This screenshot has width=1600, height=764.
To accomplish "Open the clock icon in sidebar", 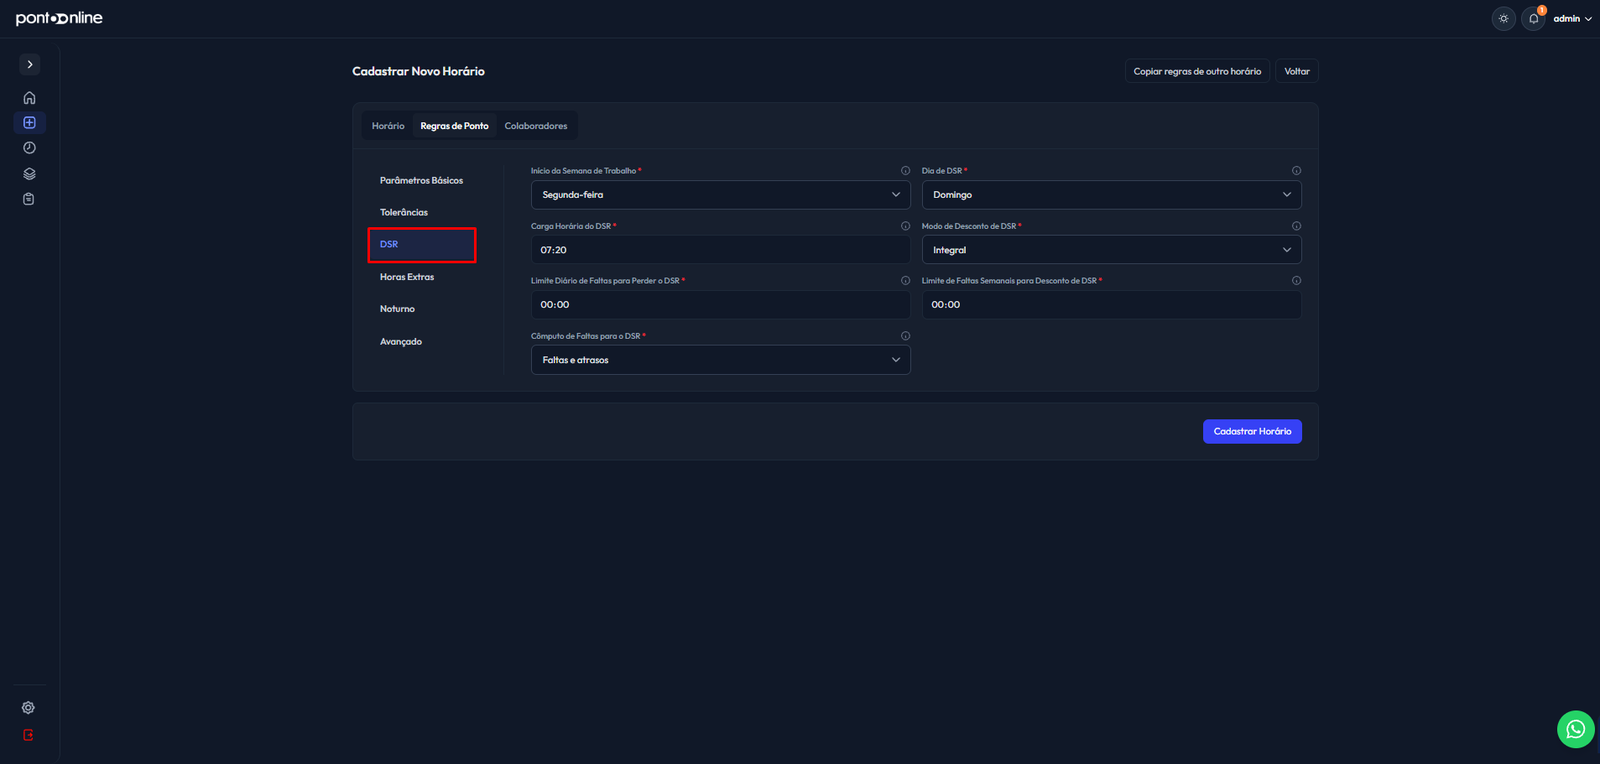I will click(x=29, y=148).
